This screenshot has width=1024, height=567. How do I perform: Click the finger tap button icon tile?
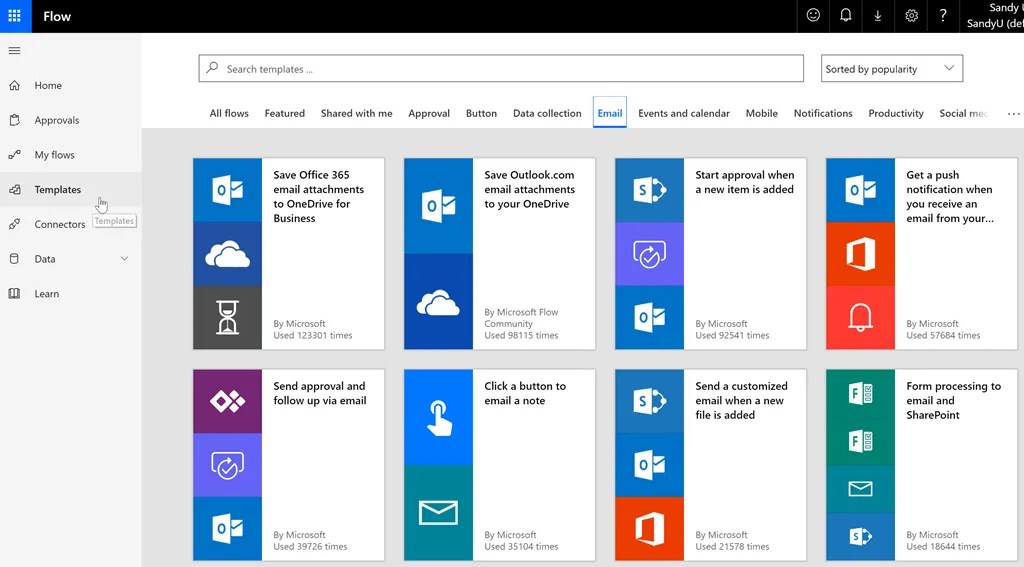[x=438, y=417]
